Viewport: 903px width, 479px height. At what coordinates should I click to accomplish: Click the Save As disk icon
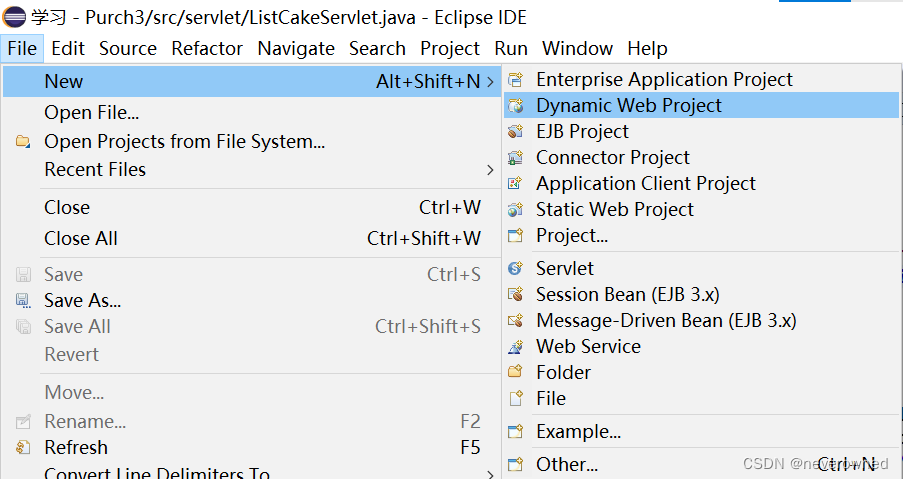pos(23,301)
